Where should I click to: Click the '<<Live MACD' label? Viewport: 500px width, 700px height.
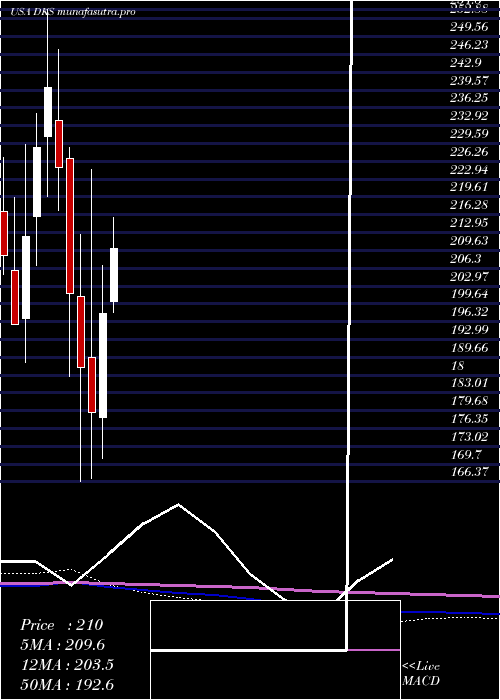pos(421,674)
